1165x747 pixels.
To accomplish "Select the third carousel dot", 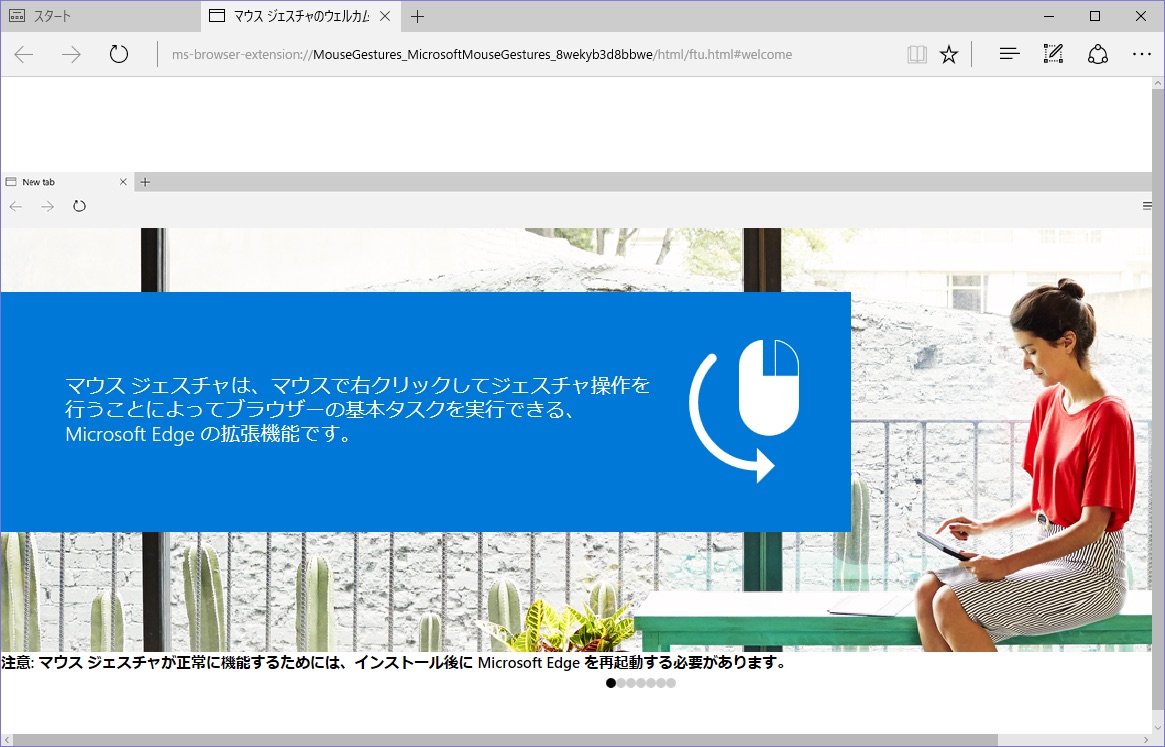I will point(632,683).
